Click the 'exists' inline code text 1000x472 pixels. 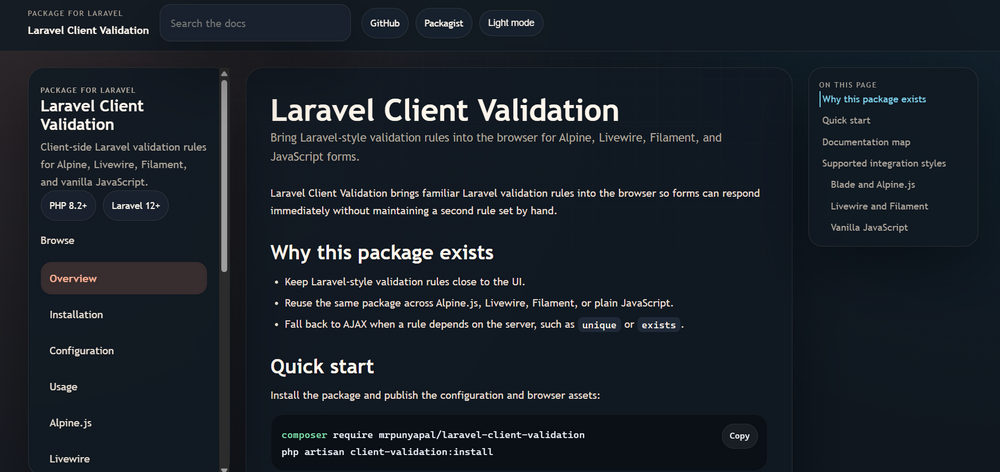pos(659,325)
